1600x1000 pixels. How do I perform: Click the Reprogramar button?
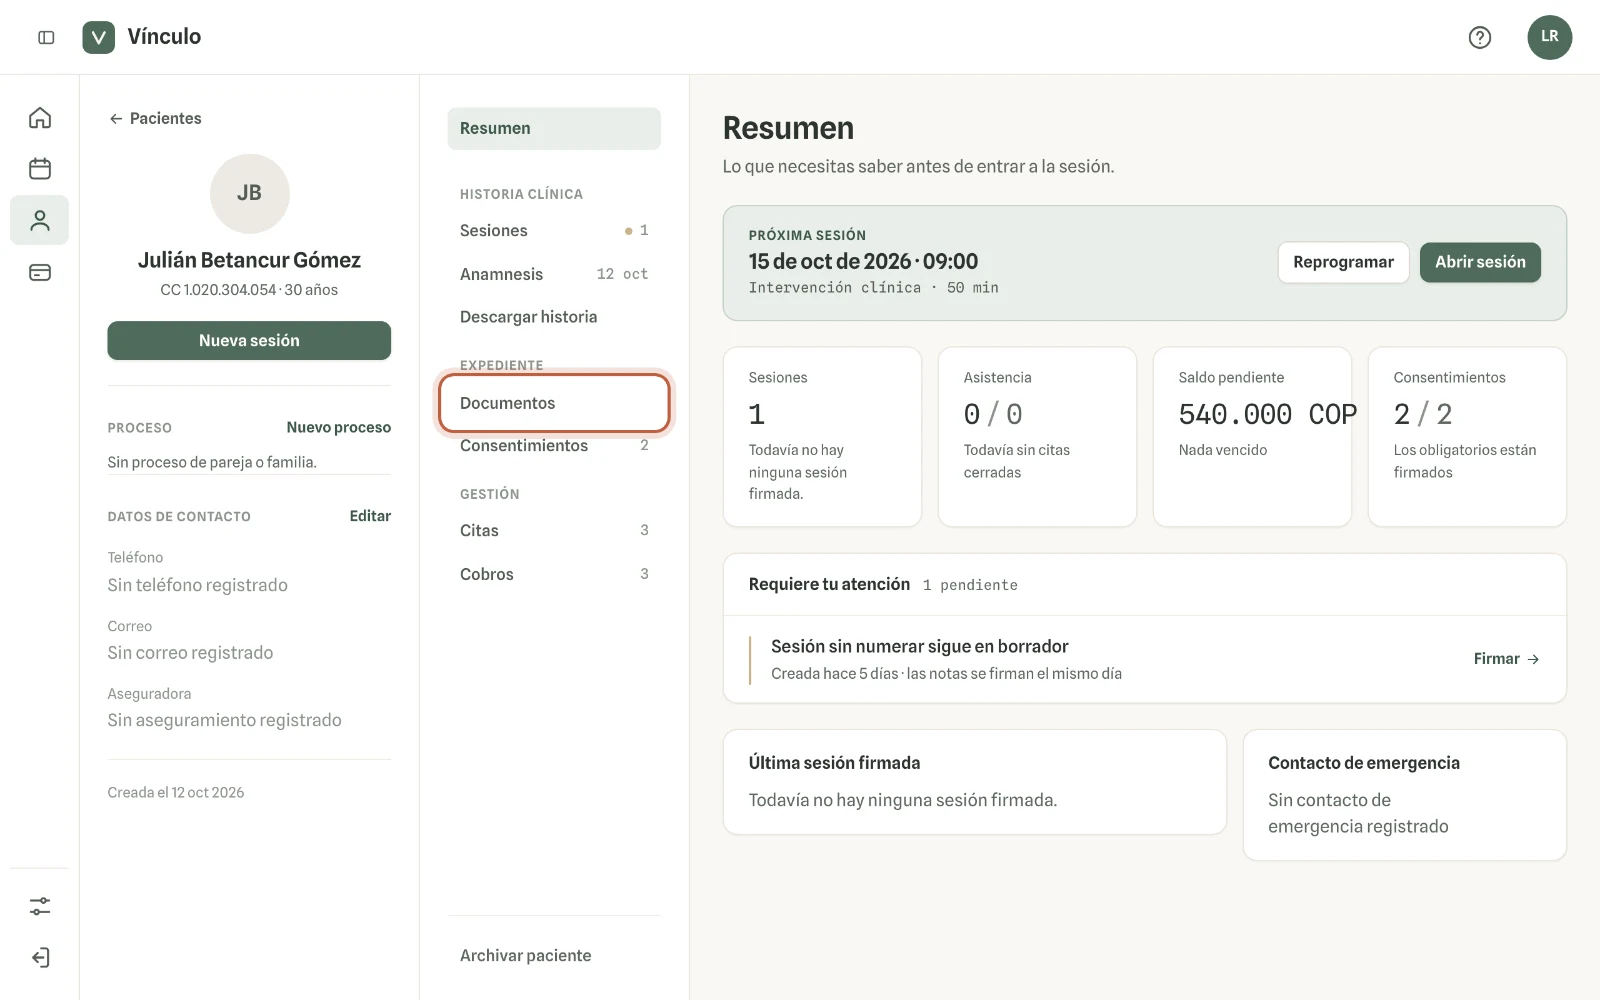pos(1343,262)
